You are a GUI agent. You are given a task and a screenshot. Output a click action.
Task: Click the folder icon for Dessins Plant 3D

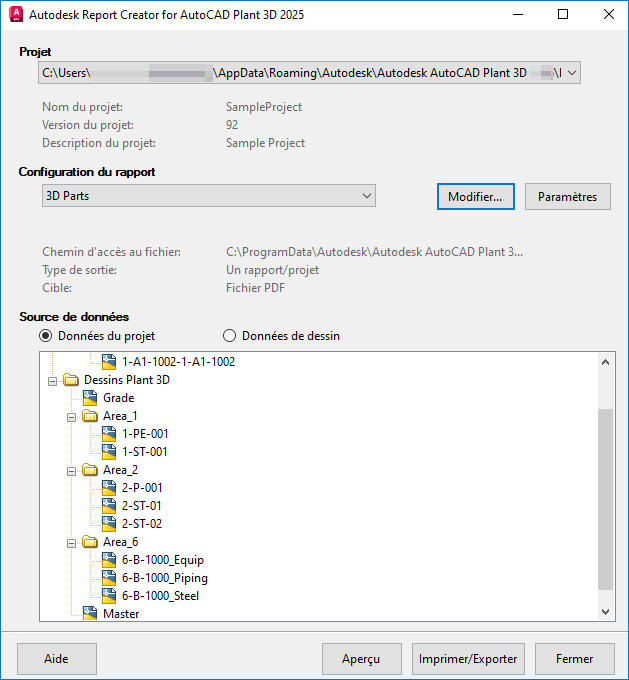click(x=71, y=380)
